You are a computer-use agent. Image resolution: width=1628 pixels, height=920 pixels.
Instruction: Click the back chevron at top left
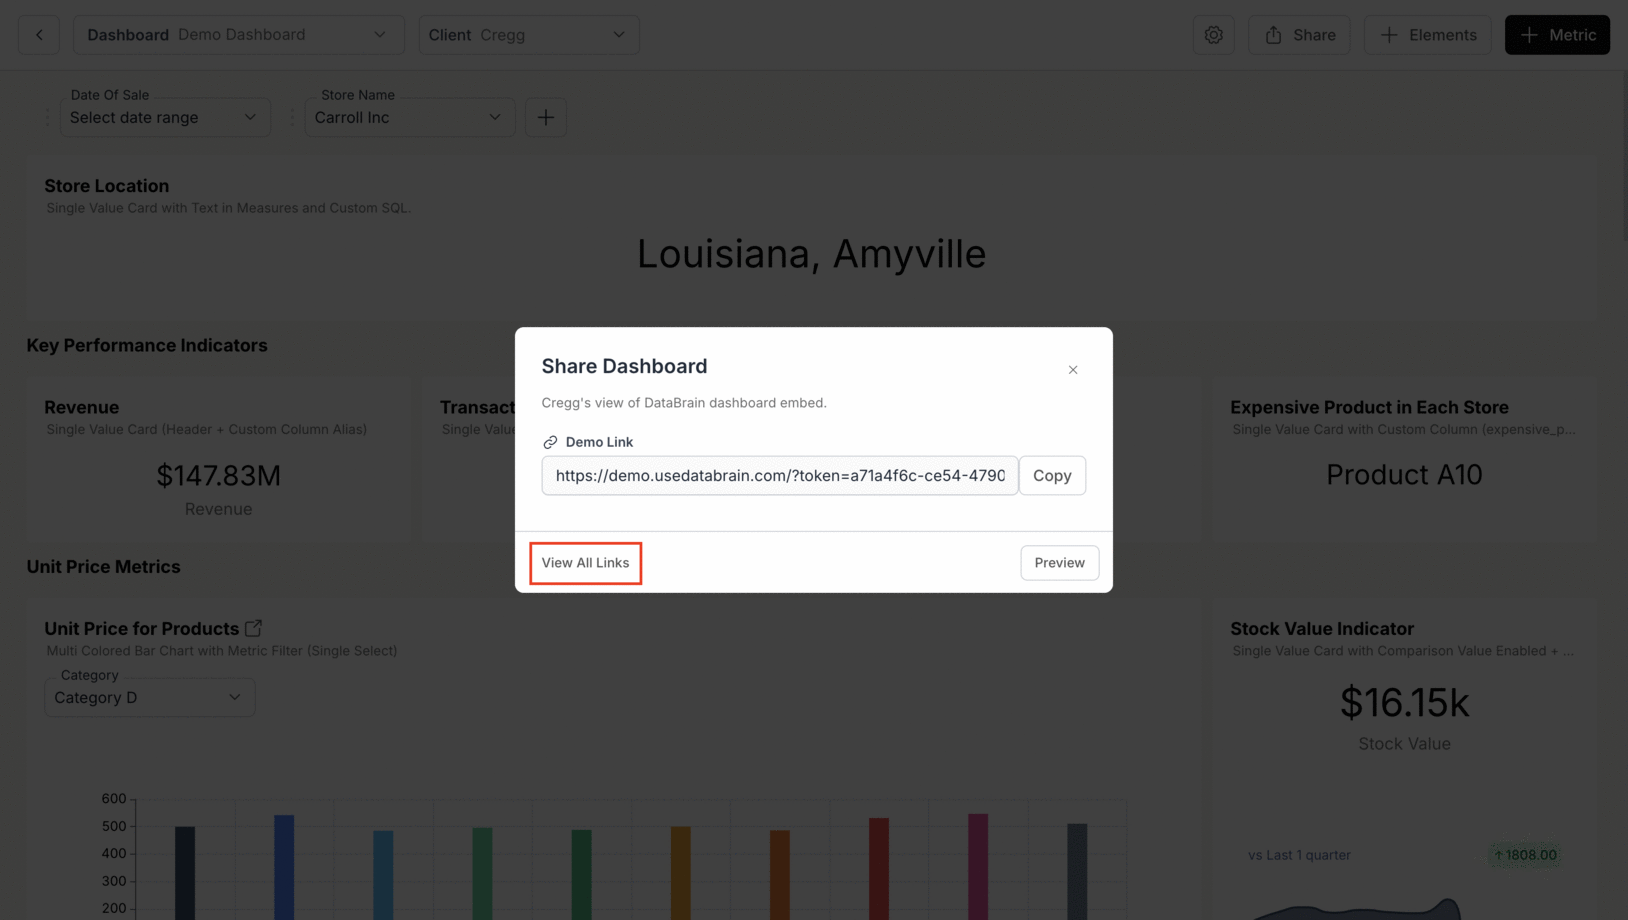[38, 34]
